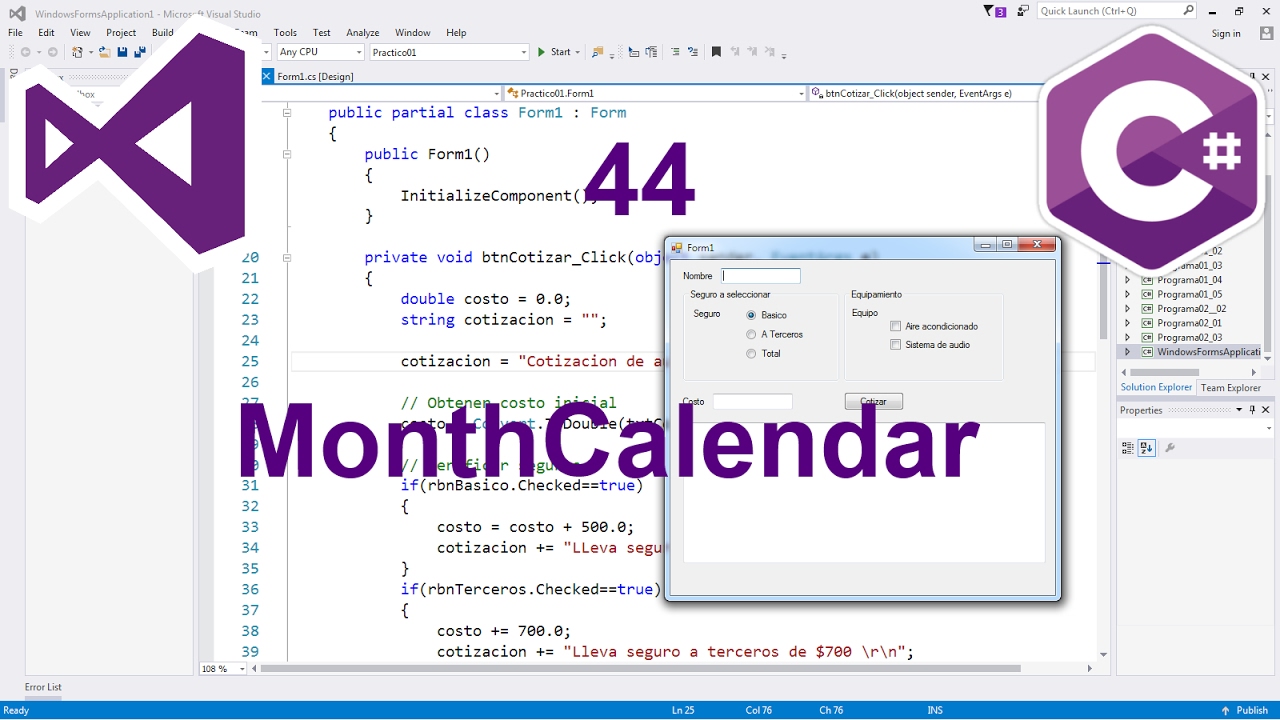Screen dimensions: 1280x720
Task: Click the Save All icon
Action: (x=140, y=52)
